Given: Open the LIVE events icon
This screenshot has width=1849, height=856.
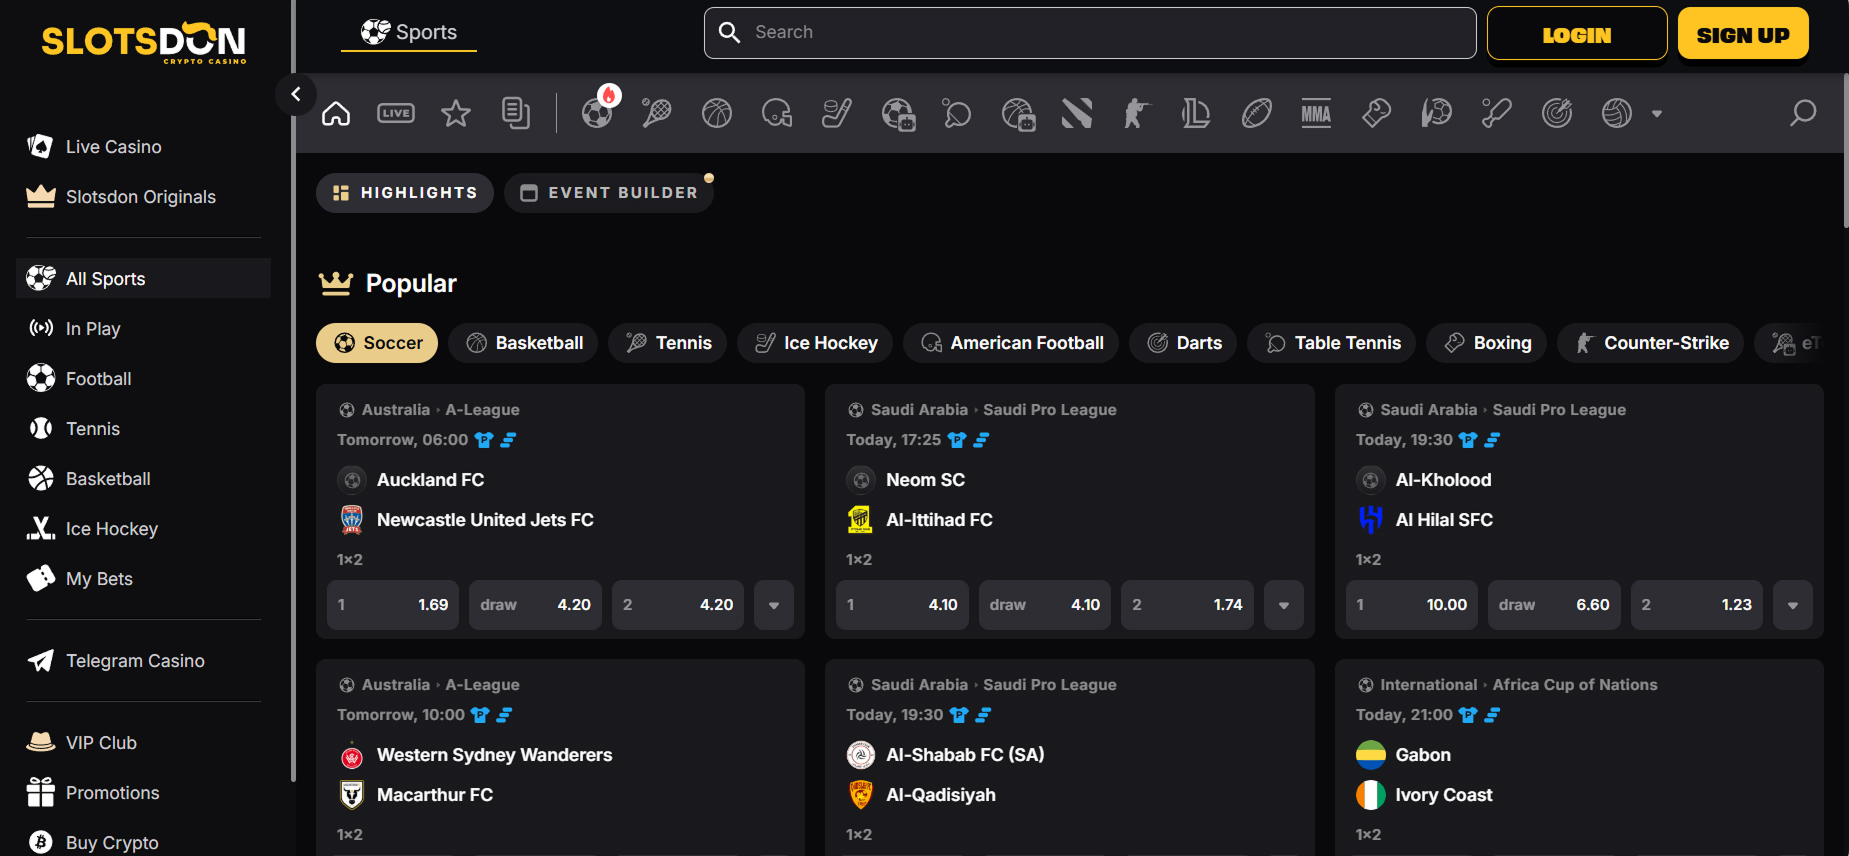Looking at the screenshot, I should [x=396, y=114].
